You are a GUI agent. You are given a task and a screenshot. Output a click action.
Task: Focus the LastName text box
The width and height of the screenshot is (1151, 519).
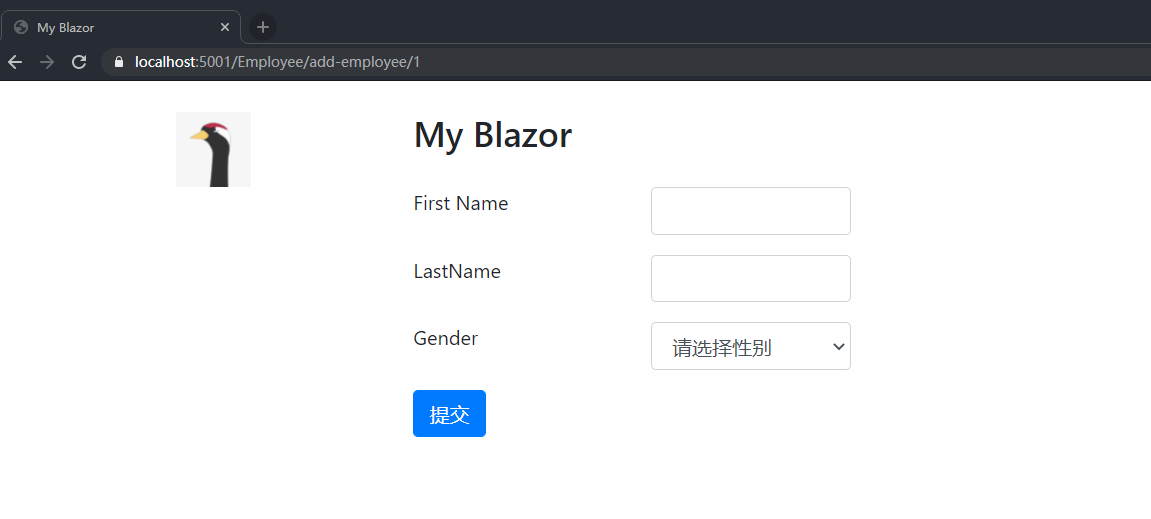click(x=750, y=278)
